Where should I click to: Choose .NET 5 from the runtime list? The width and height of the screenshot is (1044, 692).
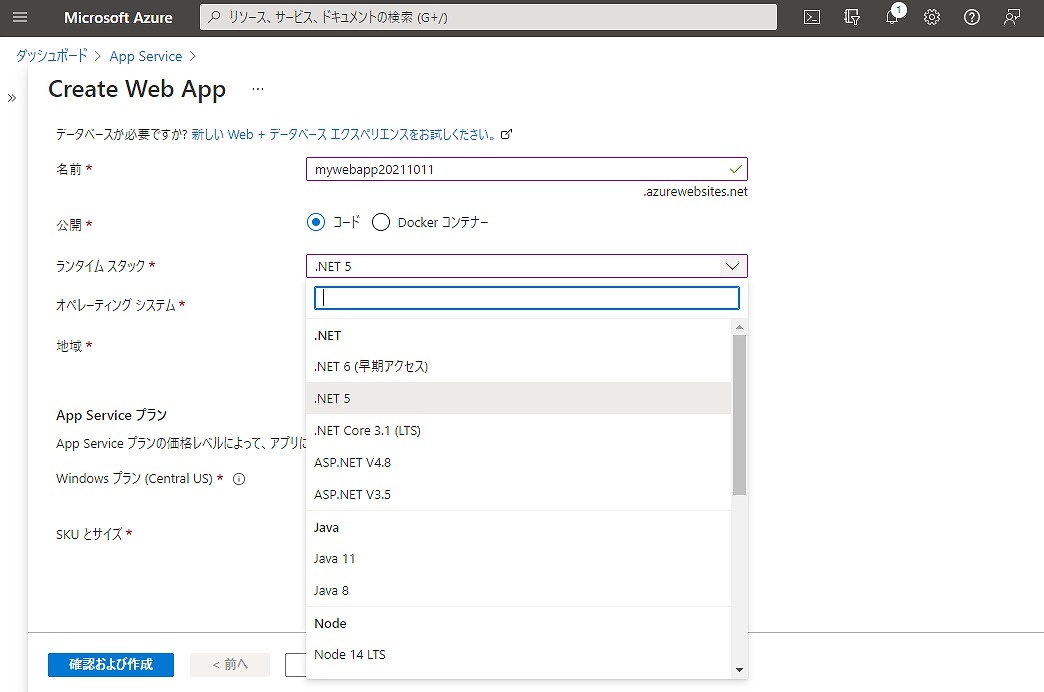click(x=519, y=398)
